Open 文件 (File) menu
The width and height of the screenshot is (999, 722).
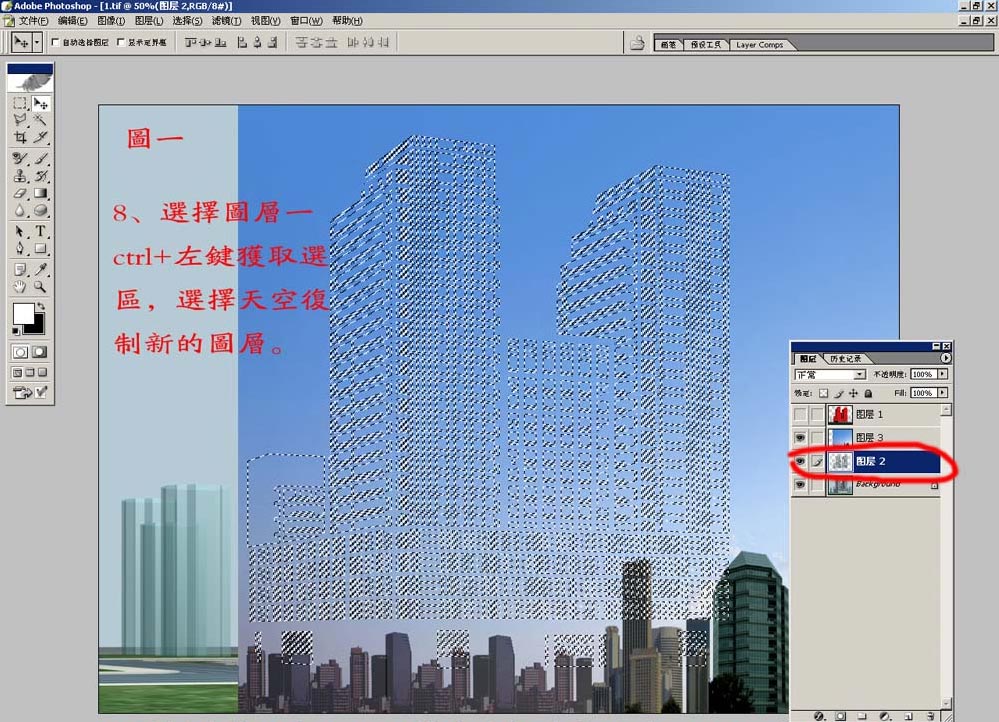pyautogui.click(x=32, y=20)
